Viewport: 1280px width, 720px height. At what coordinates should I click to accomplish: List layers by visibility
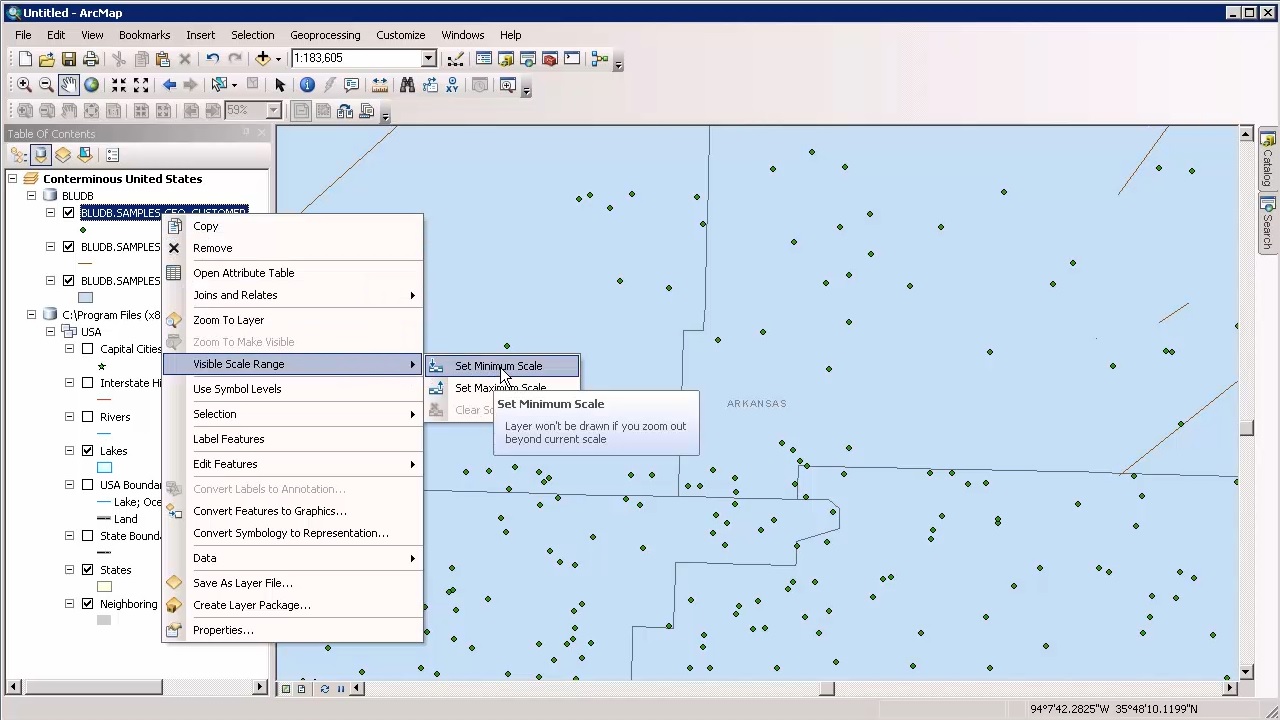63,155
